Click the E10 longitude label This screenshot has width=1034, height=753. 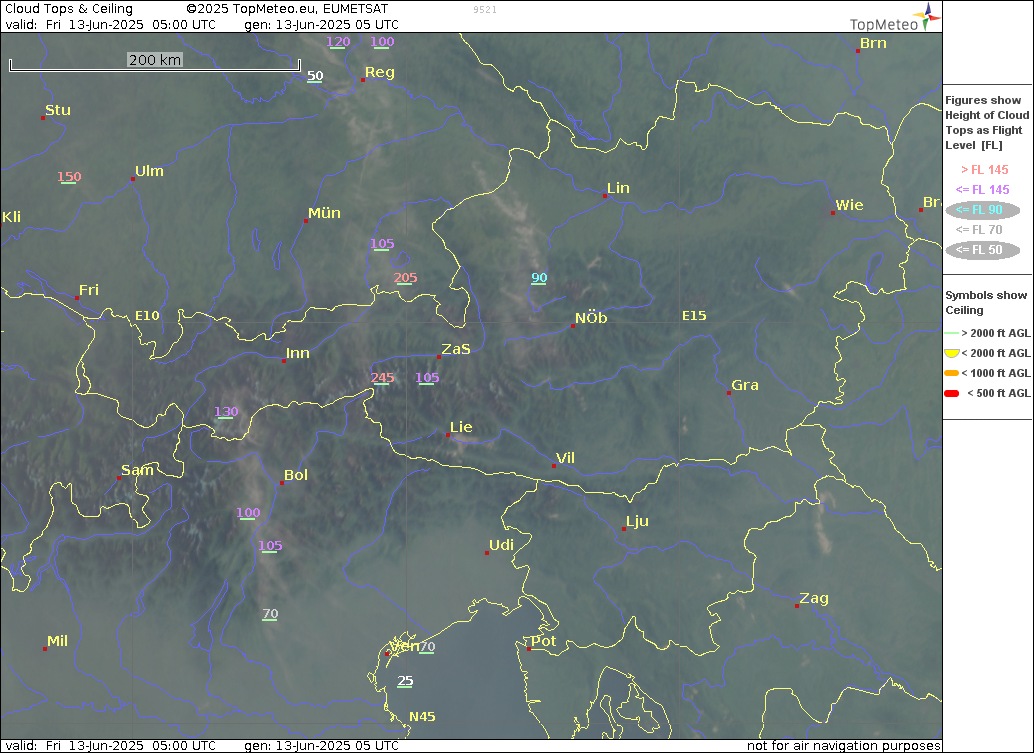(147, 316)
